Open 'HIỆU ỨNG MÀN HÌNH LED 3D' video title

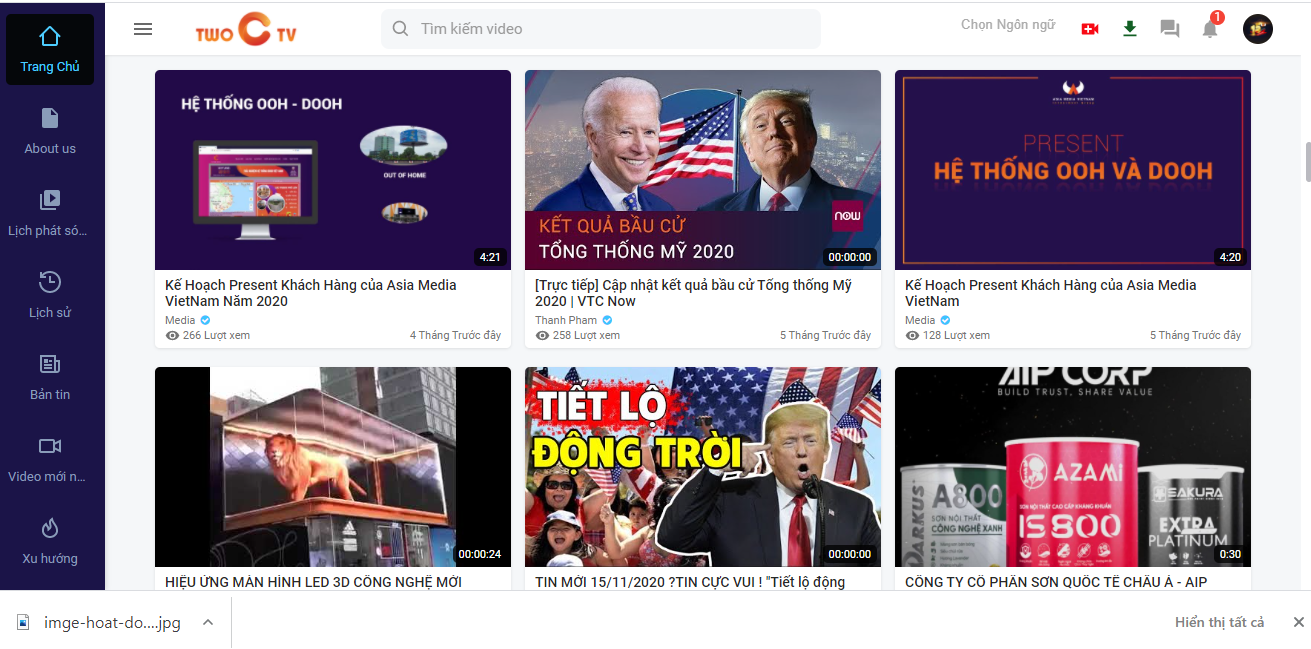[x=314, y=582]
